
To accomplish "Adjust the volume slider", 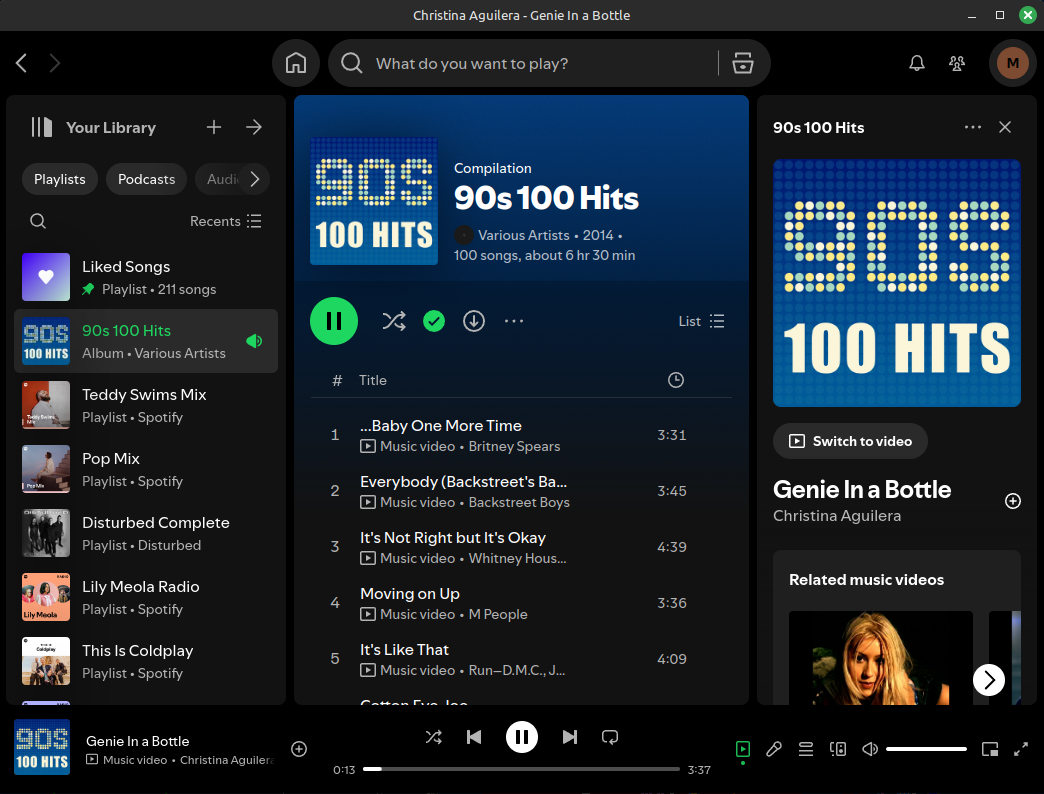I will (926, 749).
